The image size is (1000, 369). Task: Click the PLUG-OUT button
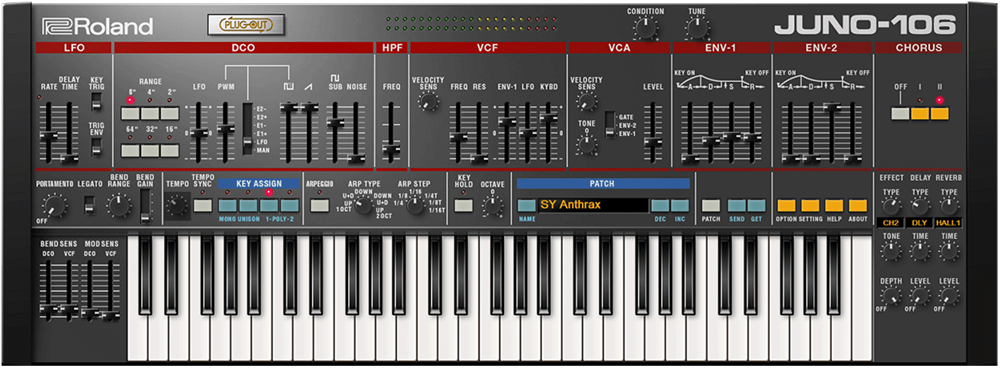tap(246, 25)
